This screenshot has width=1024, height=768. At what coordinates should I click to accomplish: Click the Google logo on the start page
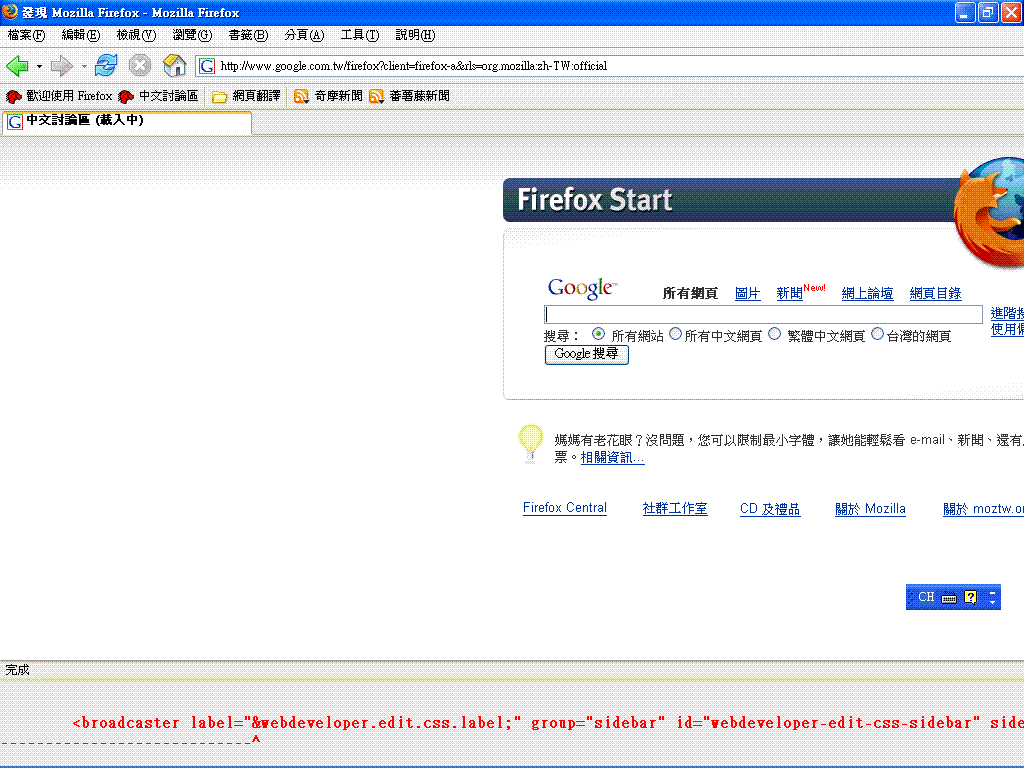click(582, 288)
